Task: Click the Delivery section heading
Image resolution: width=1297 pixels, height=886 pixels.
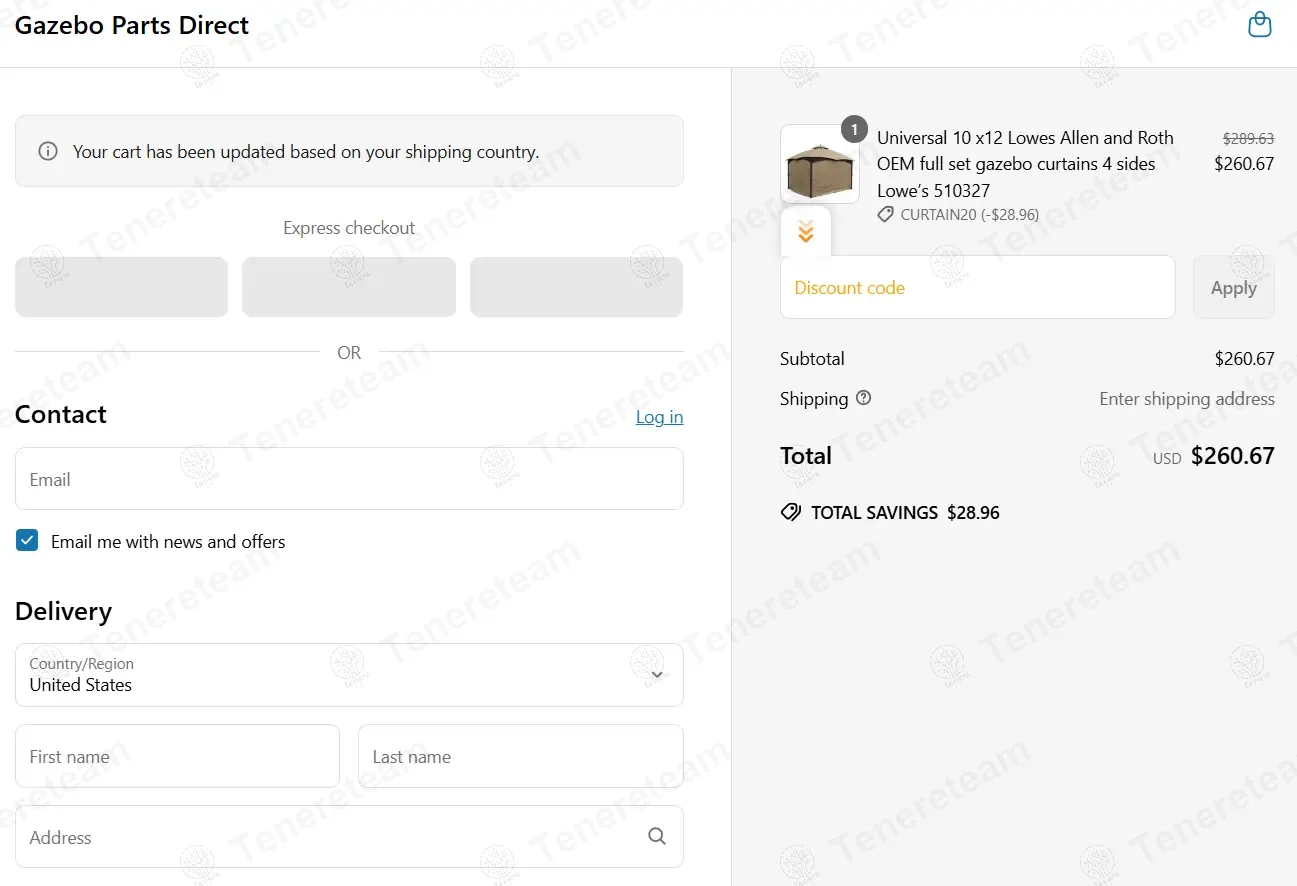Action: [63, 611]
